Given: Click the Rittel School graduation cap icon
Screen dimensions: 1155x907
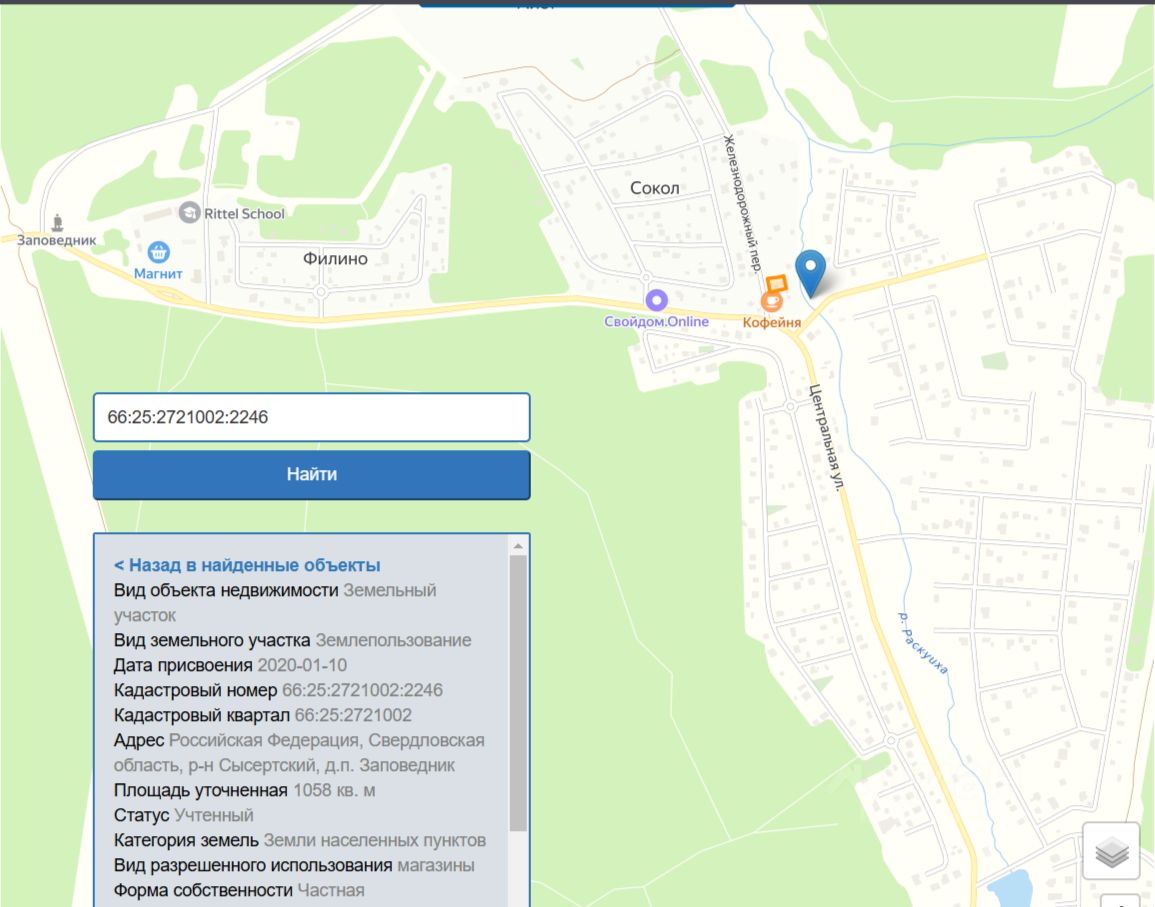Looking at the screenshot, I should click(189, 212).
